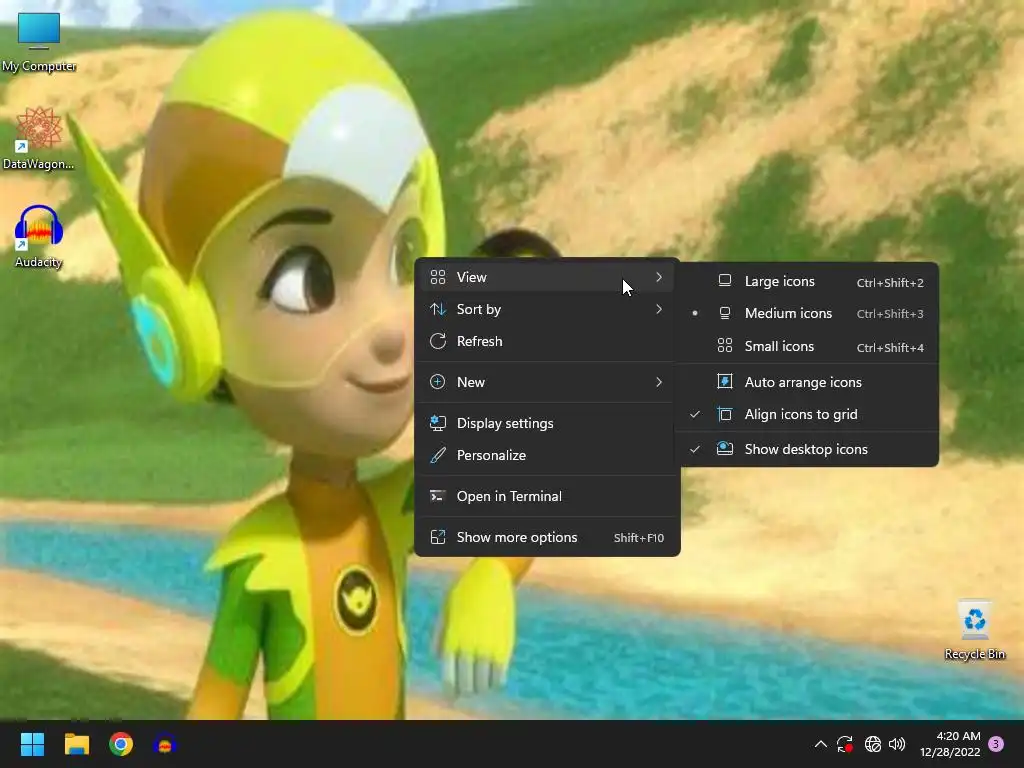Show hidden system tray icons
The image size is (1024, 768).
click(821, 744)
